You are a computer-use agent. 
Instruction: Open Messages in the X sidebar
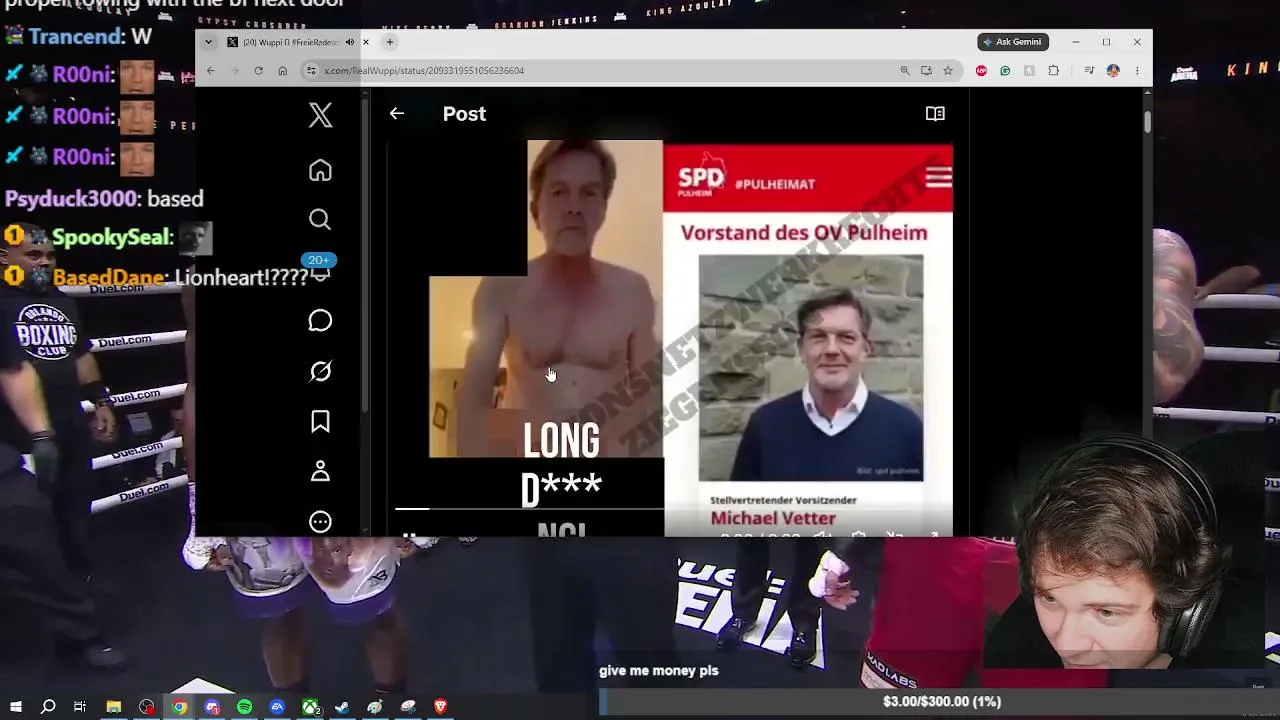(x=320, y=320)
